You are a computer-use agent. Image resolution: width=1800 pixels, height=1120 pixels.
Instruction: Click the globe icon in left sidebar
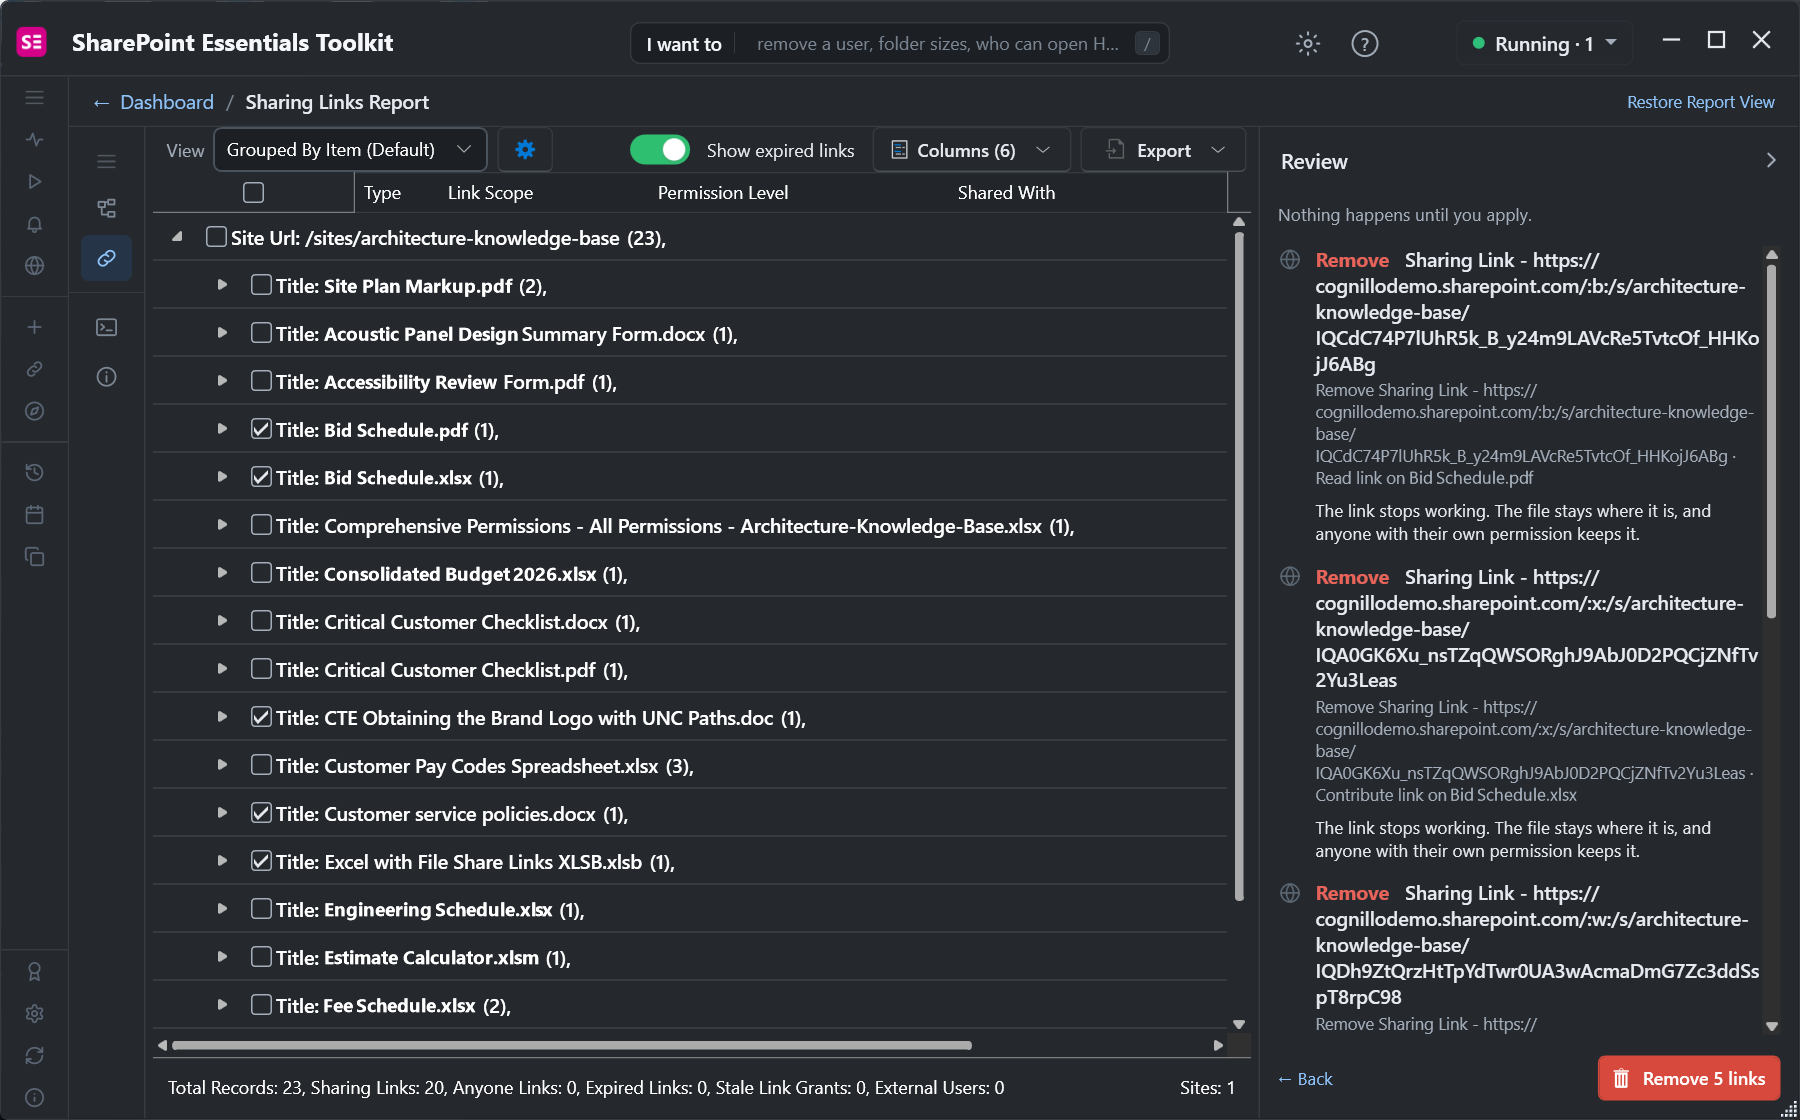(x=35, y=266)
